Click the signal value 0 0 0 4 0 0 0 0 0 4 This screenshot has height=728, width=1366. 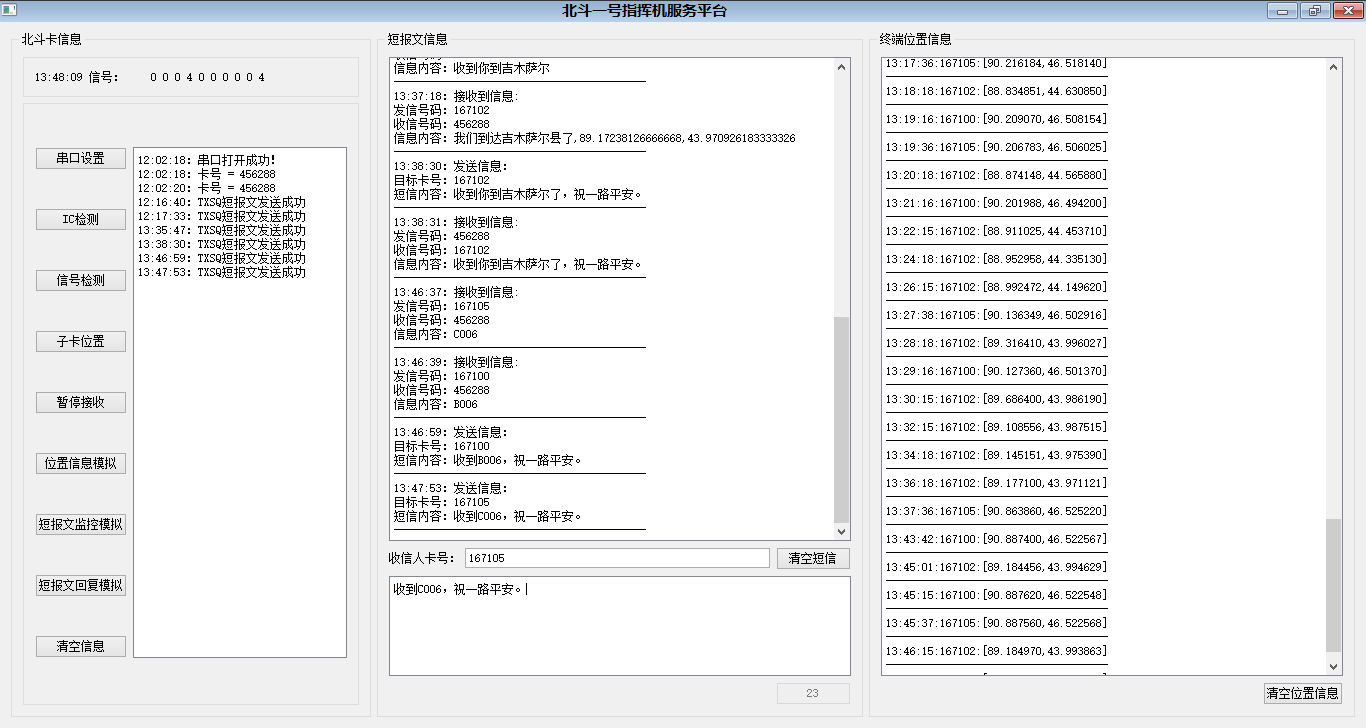[208, 77]
